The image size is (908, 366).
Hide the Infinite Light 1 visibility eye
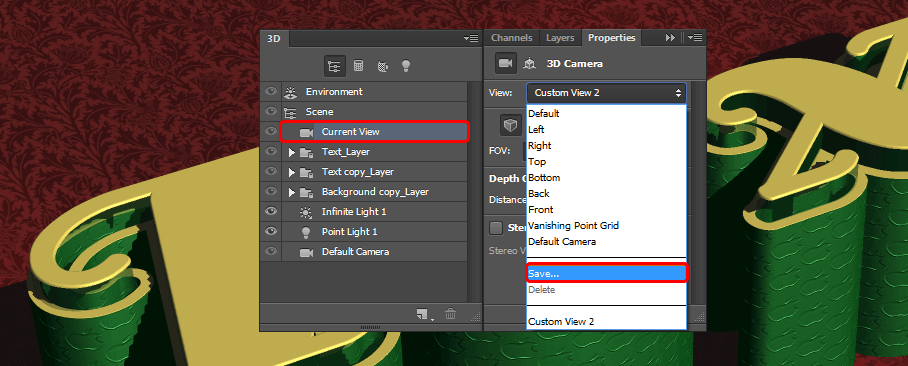pos(270,211)
